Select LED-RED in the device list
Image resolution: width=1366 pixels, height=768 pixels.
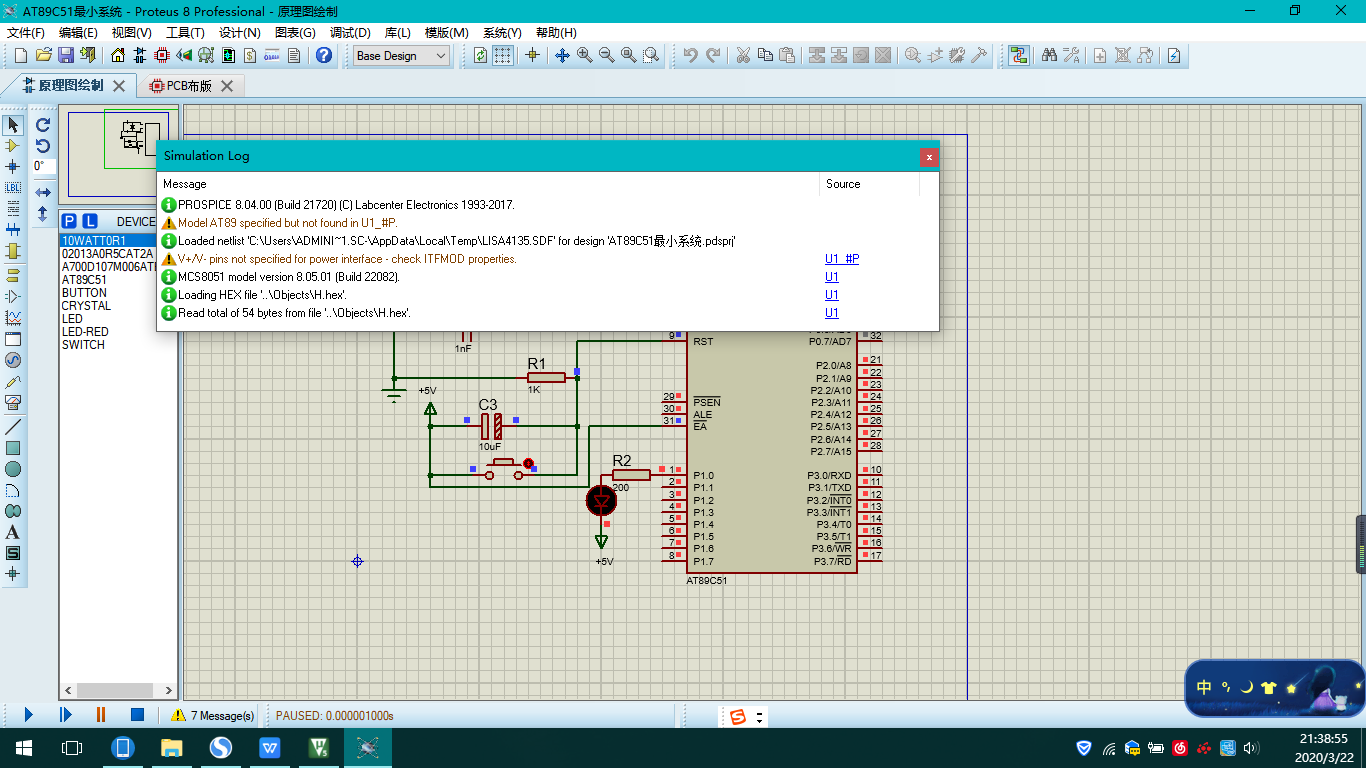click(85, 332)
